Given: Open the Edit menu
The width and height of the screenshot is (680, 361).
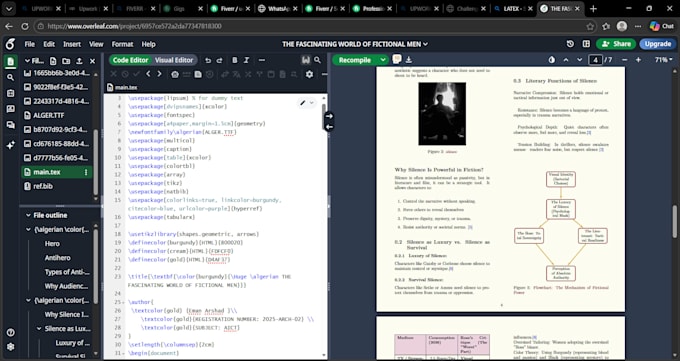Looking at the screenshot, I should click(49, 44).
